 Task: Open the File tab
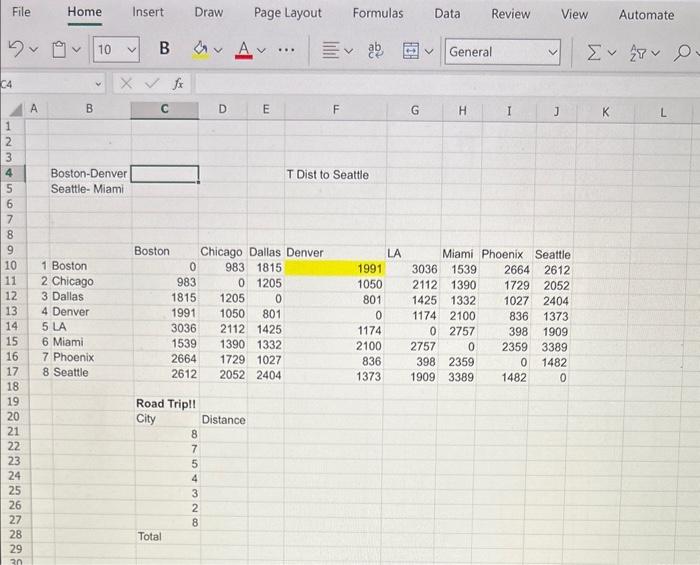[x=21, y=12]
